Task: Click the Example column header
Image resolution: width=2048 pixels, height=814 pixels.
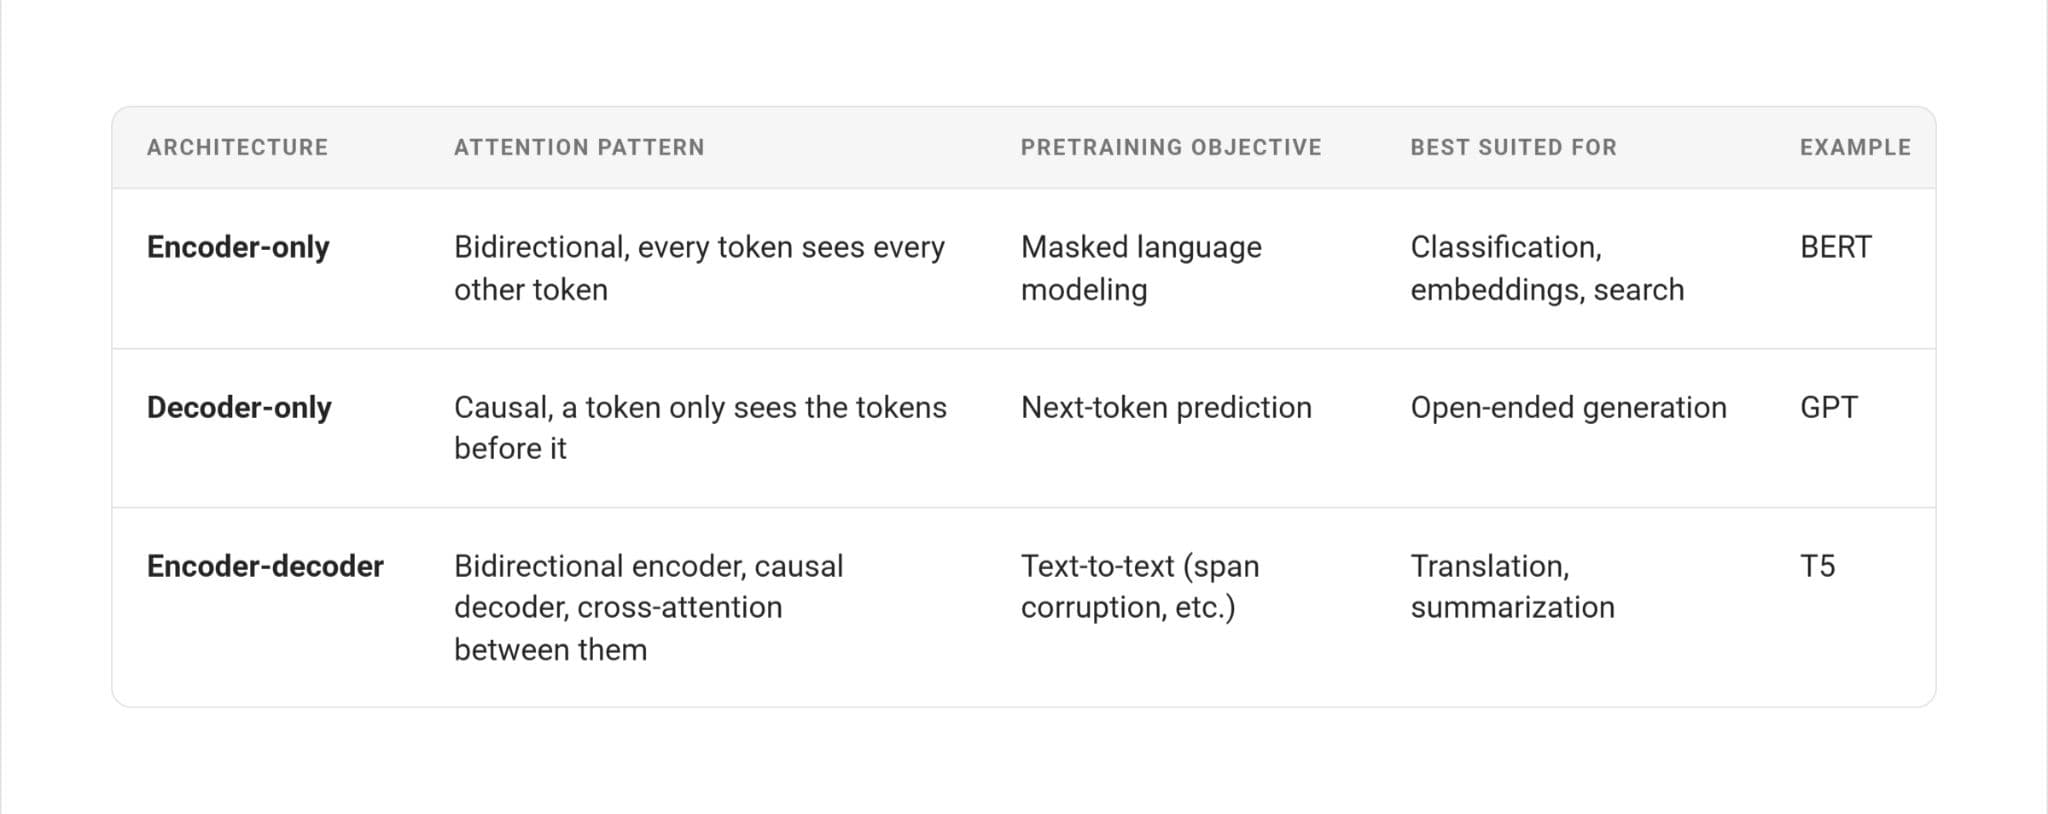Action: tap(1855, 147)
